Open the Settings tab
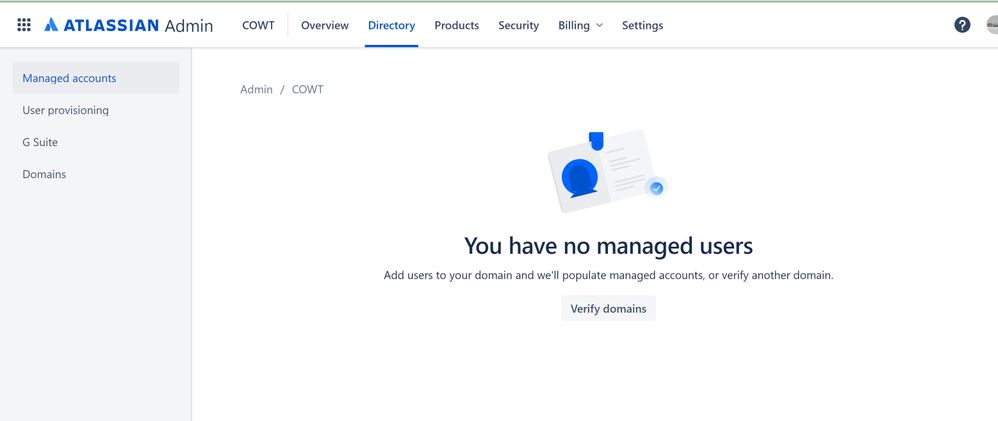 tap(642, 25)
